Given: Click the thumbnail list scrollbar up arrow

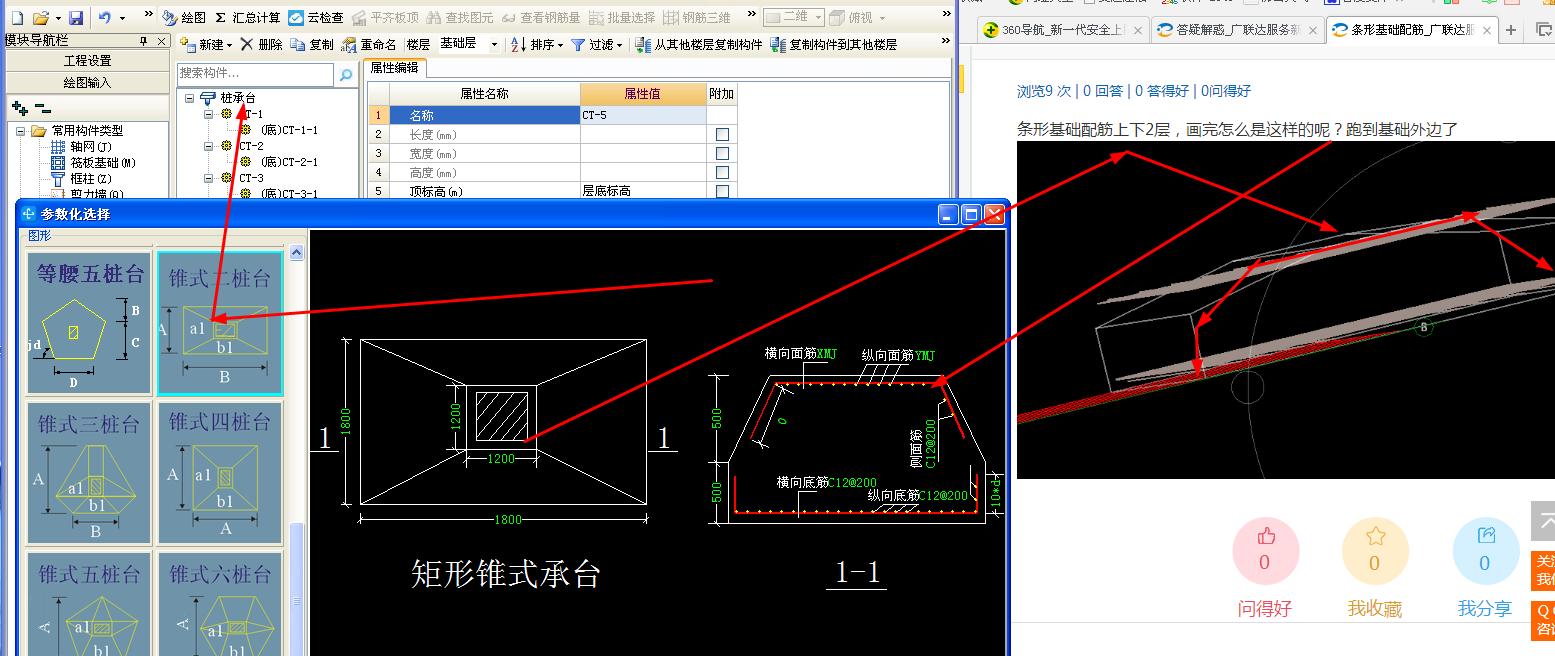Looking at the screenshot, I should tap(296, 253).
